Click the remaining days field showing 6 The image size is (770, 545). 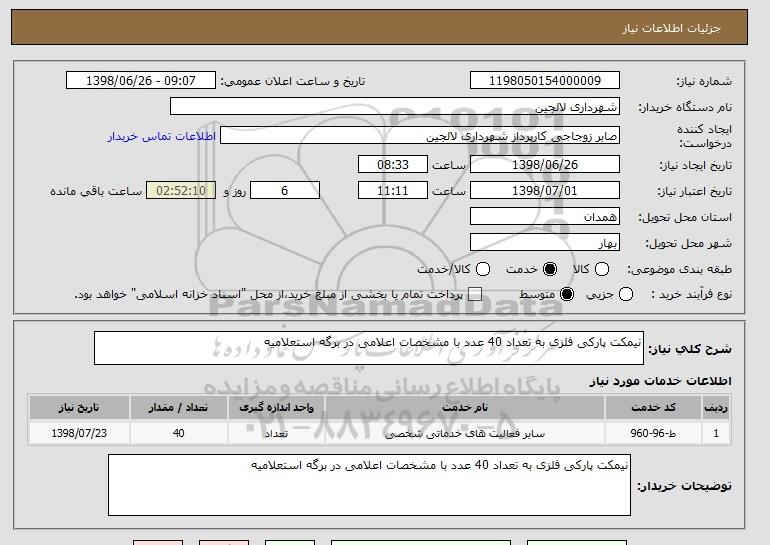pyautogui.click(x=285, y=191)
